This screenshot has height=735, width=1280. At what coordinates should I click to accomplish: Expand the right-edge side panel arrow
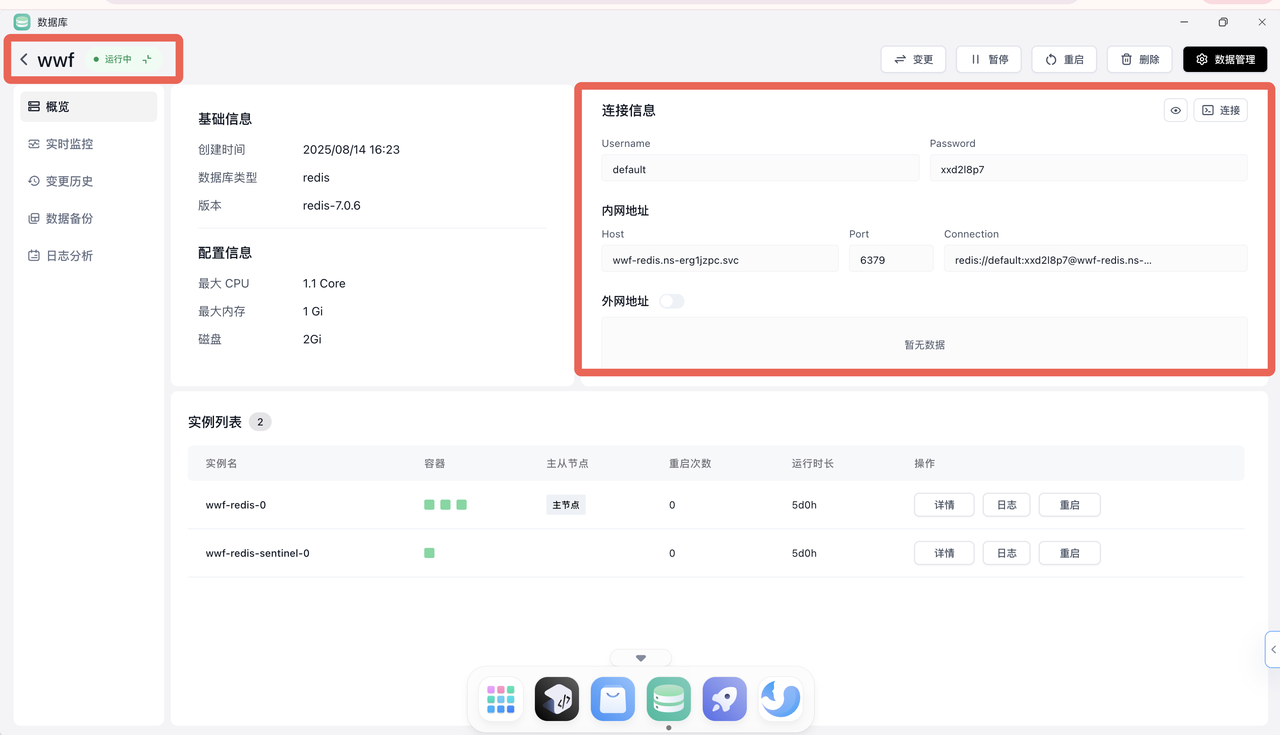pos(1273,649)
